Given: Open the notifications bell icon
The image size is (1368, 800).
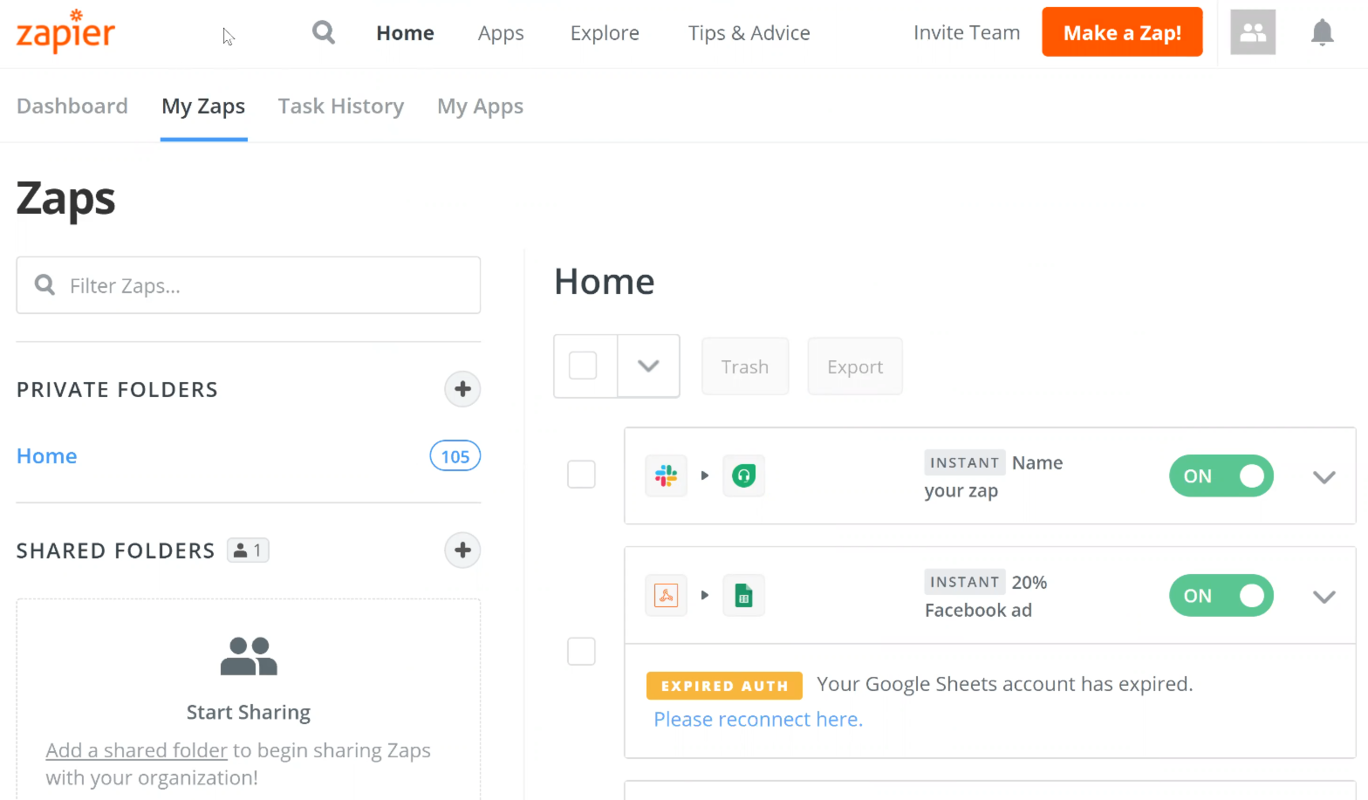Looking at the screenshot, I should [x=1322, y=33].
